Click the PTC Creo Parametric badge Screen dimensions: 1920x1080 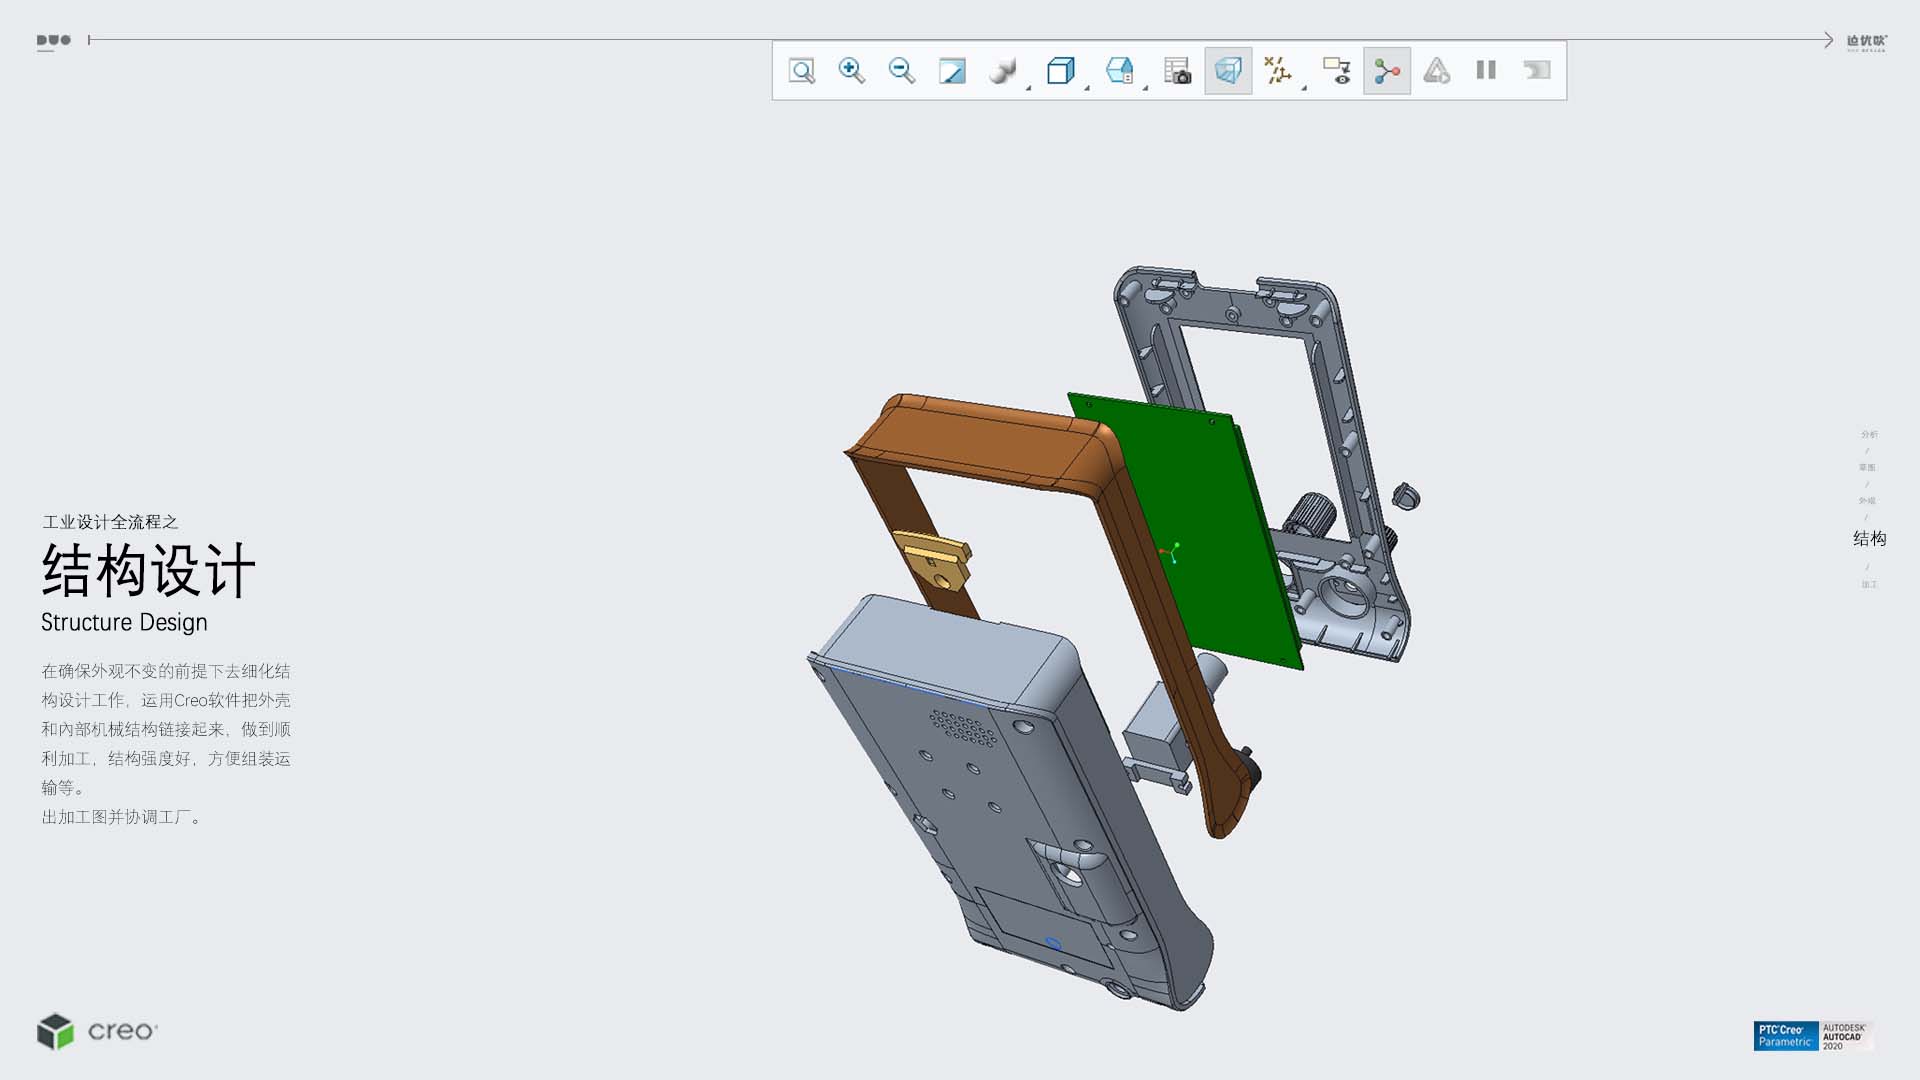[1785, 1036]
